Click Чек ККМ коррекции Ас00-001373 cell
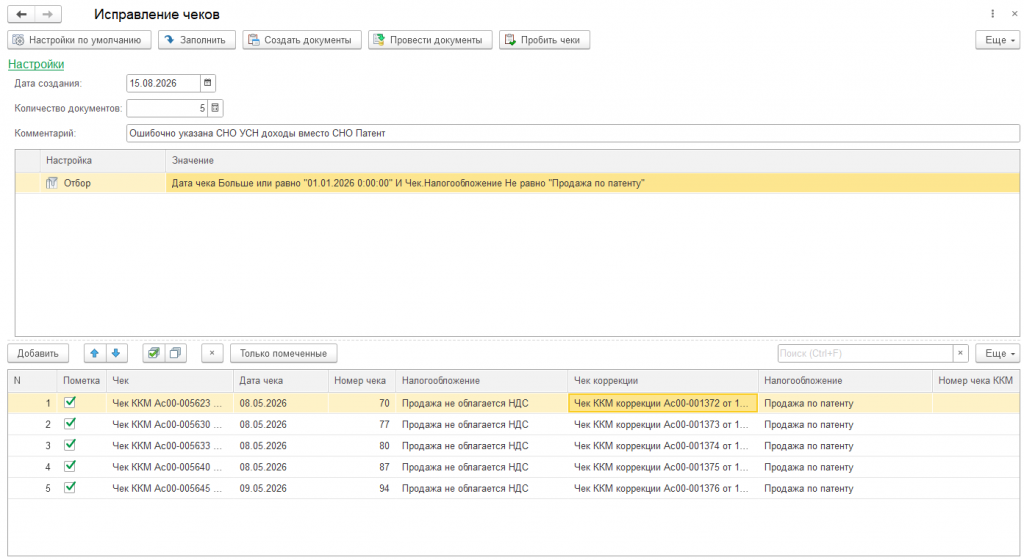 pyautogui.click(x=663, y=424)
